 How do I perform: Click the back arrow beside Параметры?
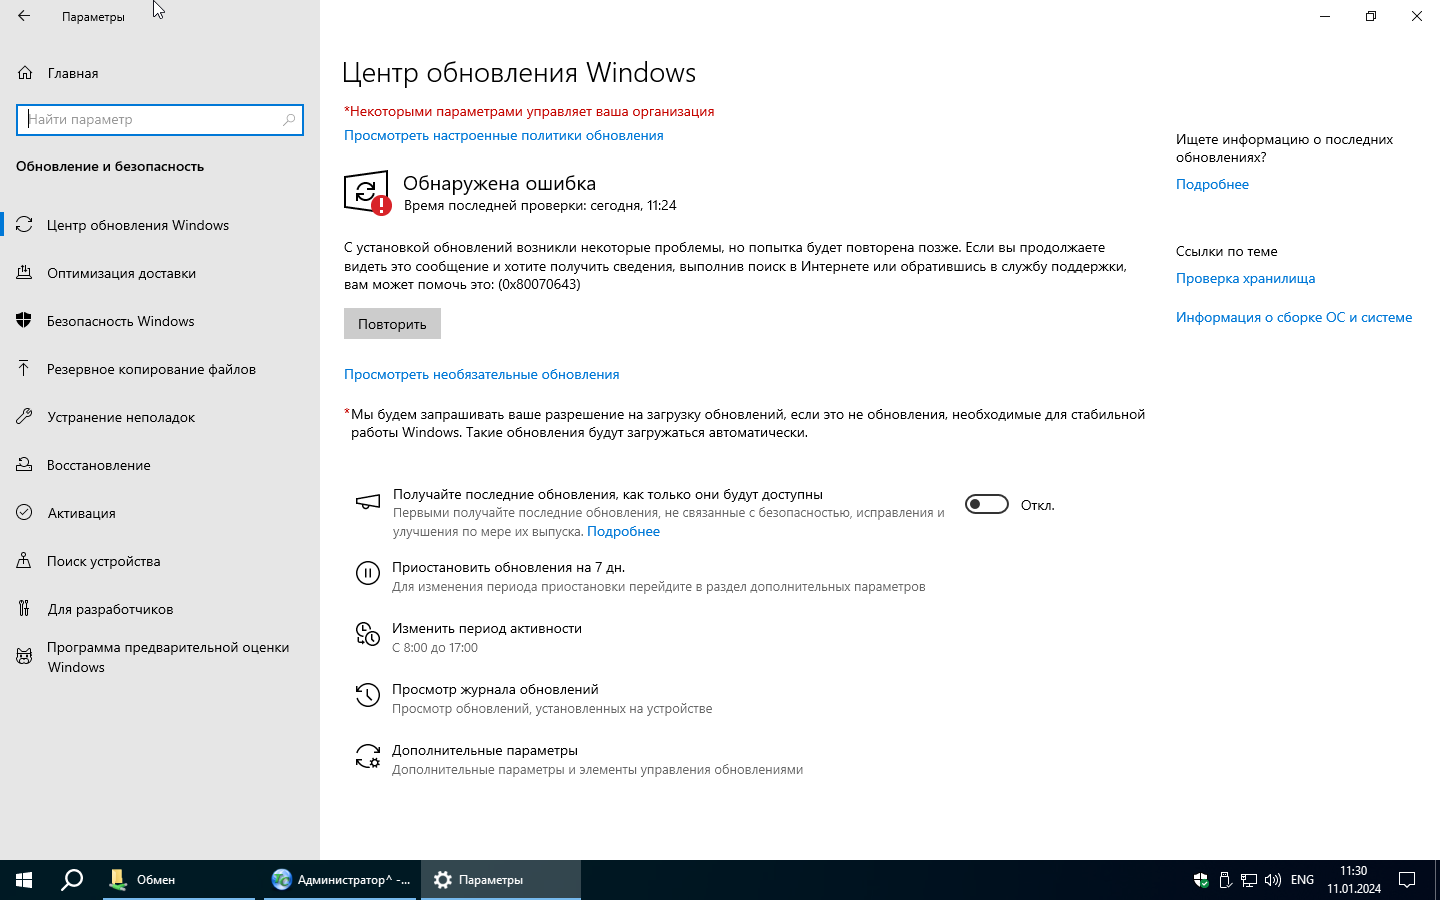tap(24, 16)
